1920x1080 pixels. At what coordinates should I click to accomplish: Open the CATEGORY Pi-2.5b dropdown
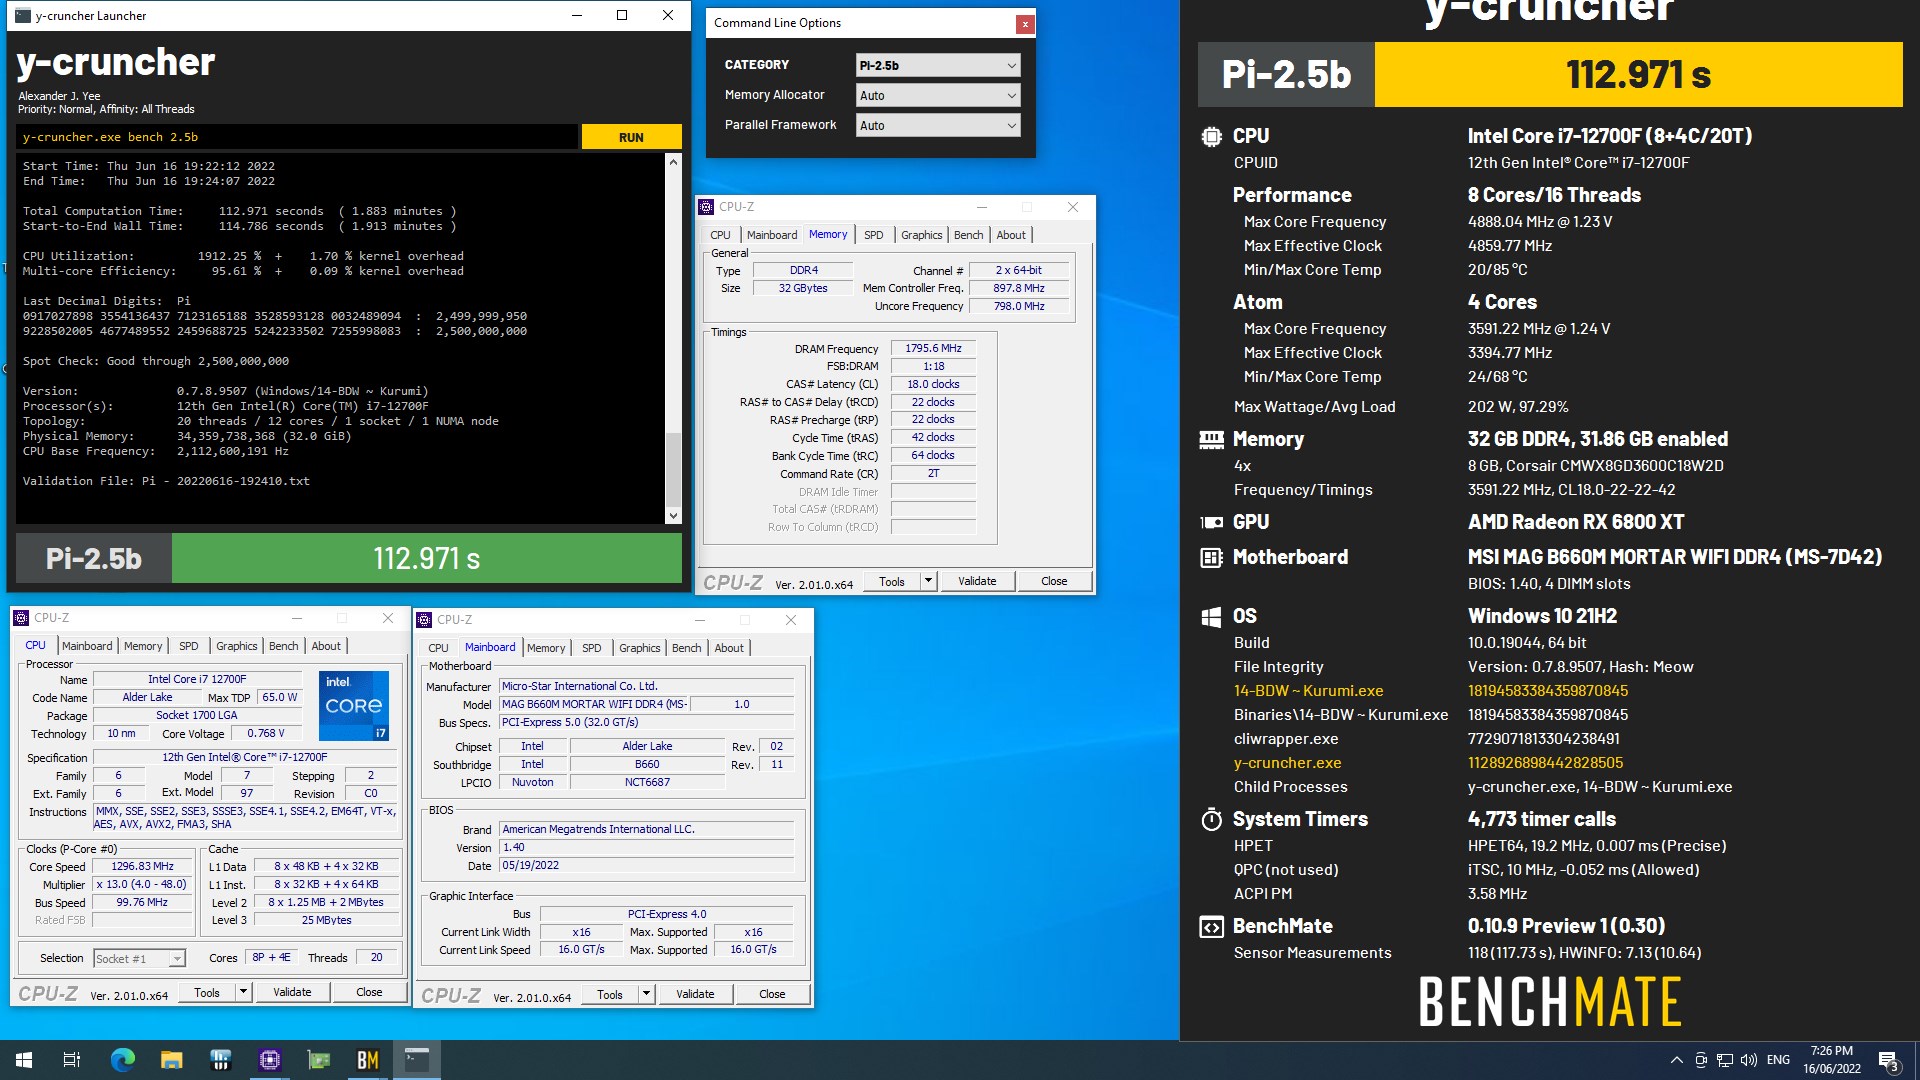(938, 65)
